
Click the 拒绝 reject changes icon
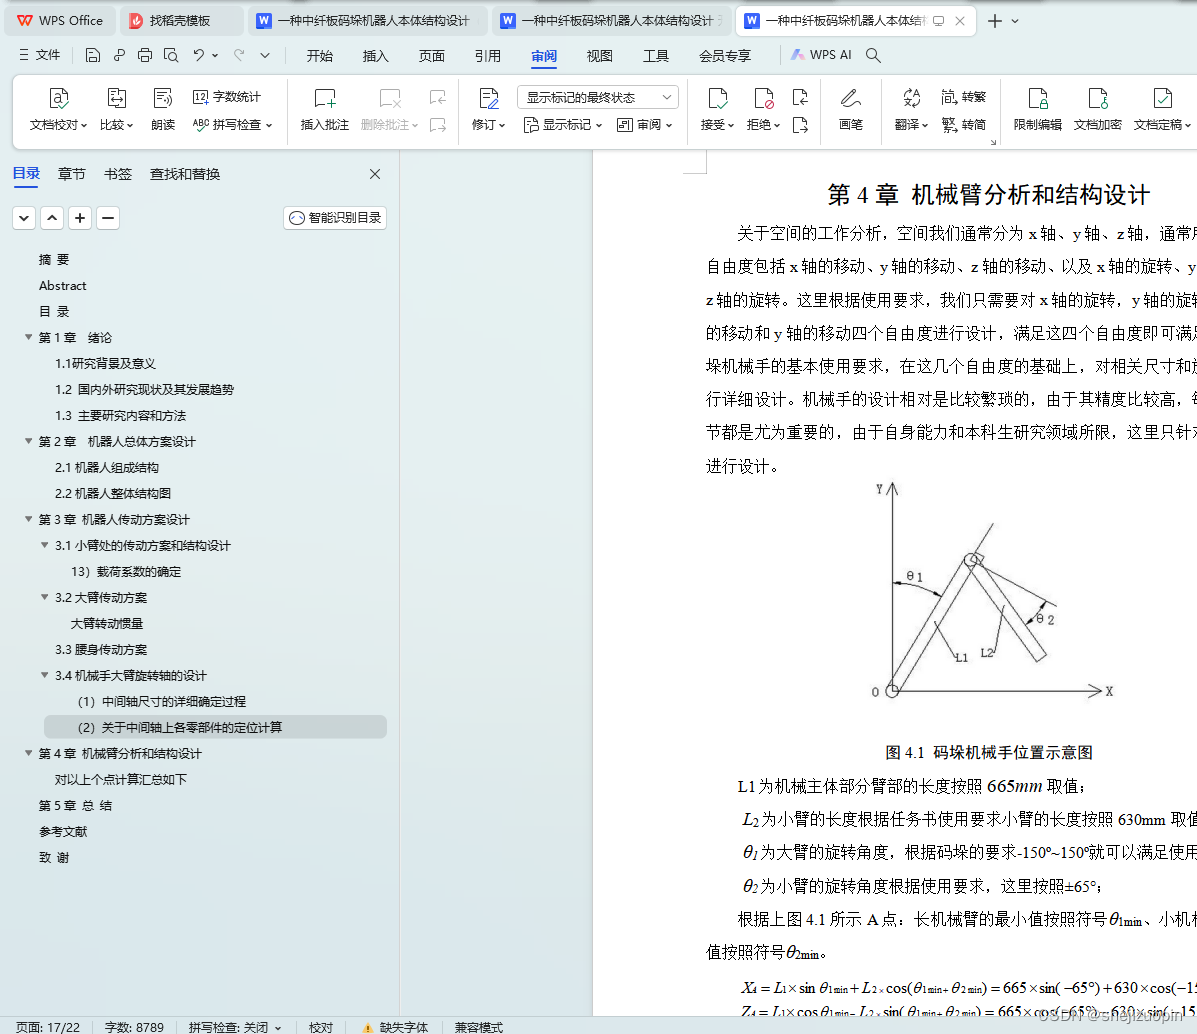coord(763,98)
